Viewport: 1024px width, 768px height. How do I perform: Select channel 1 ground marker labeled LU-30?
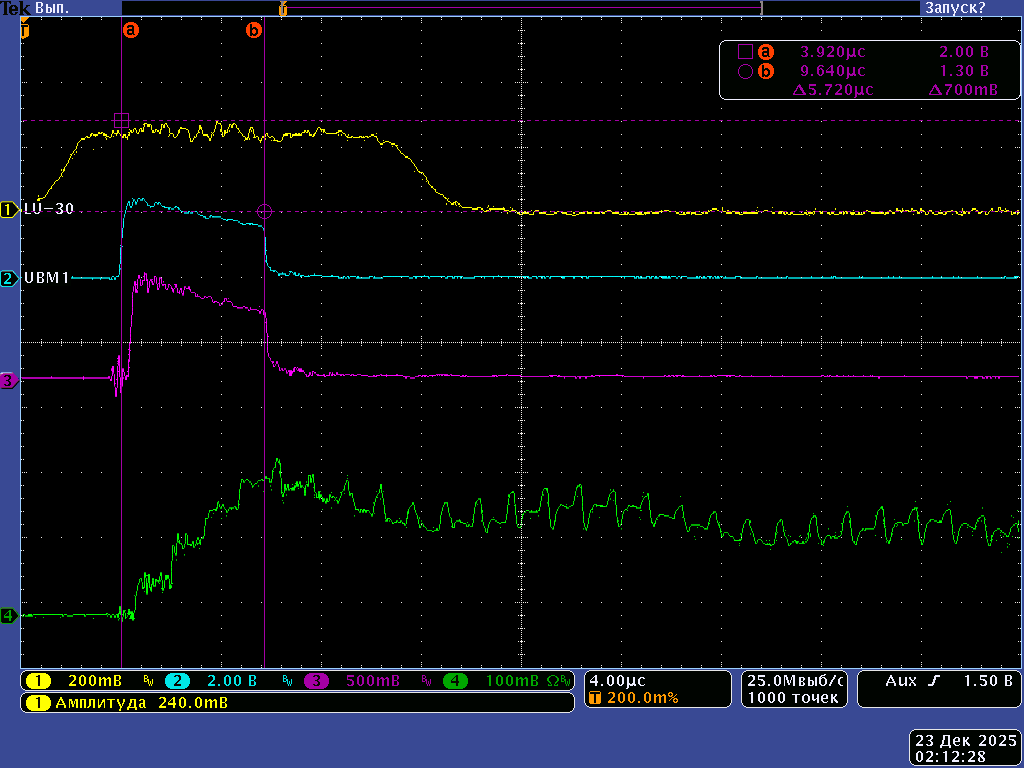10,210
